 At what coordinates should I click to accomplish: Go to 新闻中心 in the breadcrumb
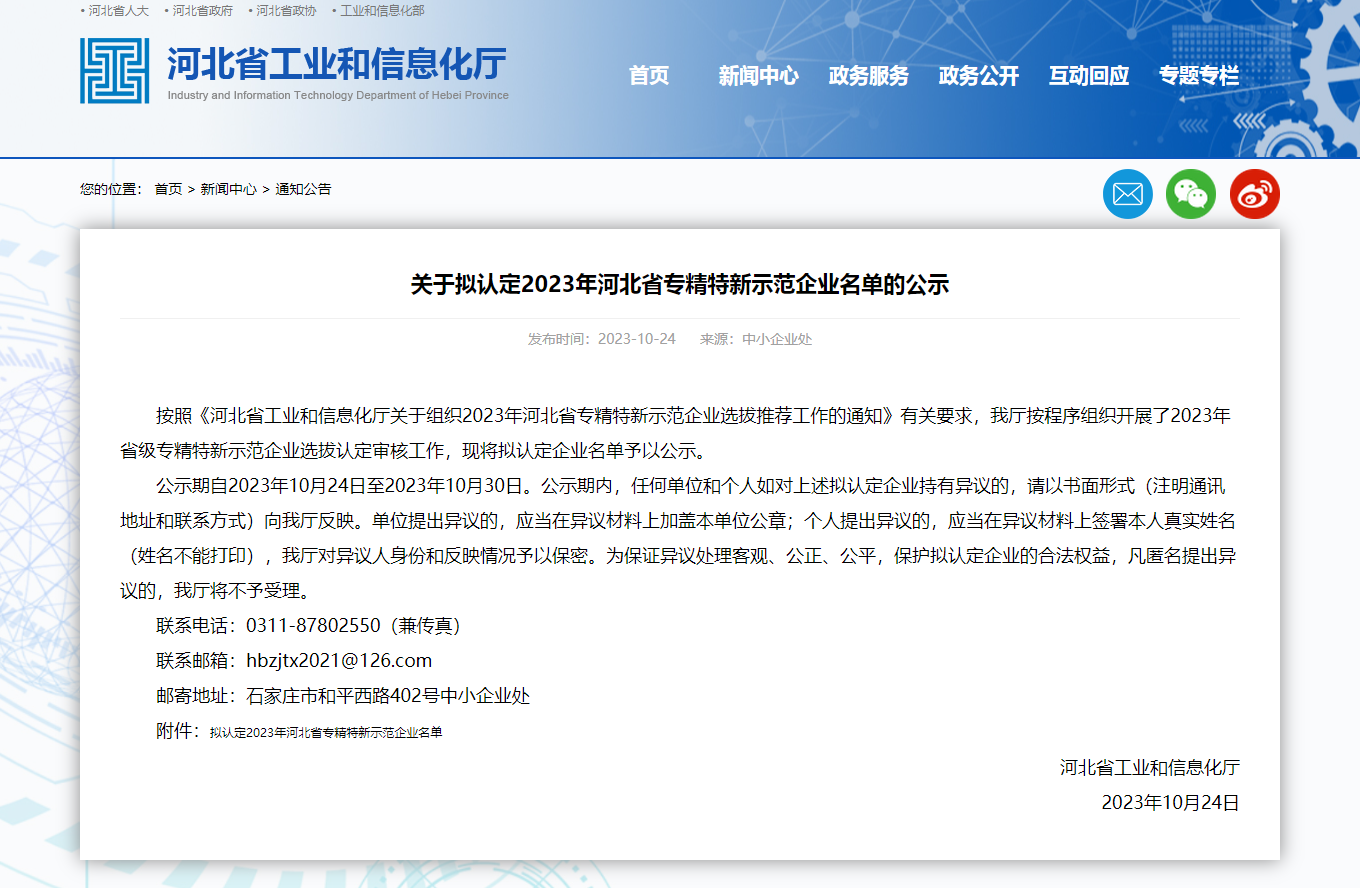pyautogui.click(x=228, y=189)
